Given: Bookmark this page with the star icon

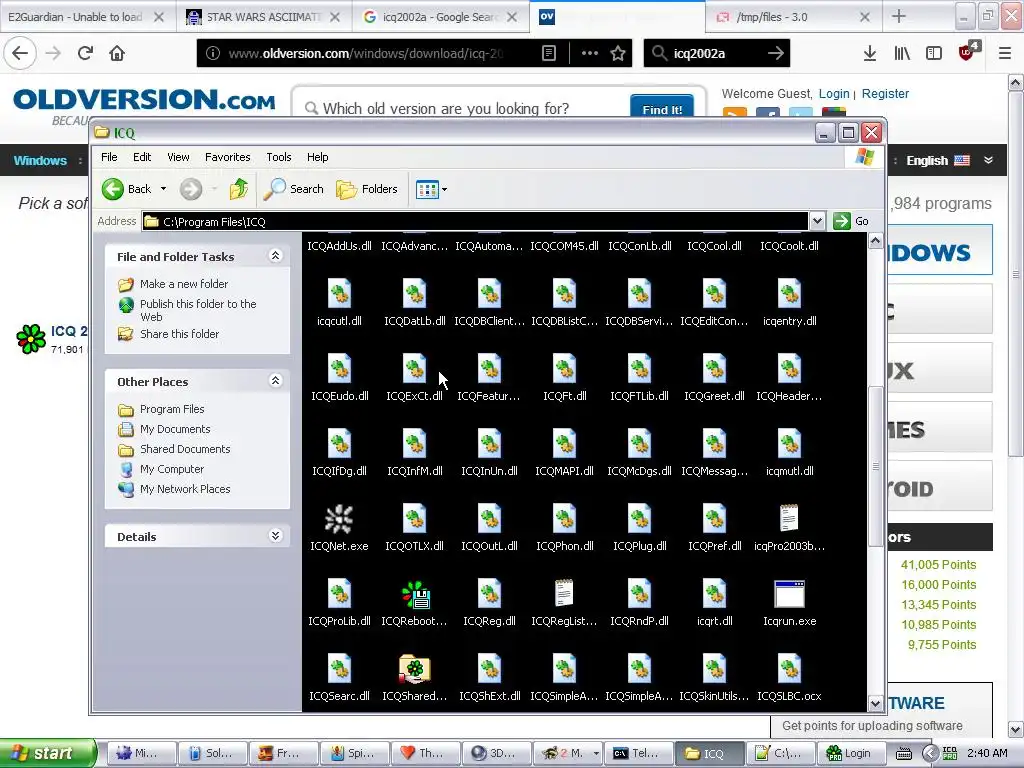Looking at the screenshot, I should [618, 53].
